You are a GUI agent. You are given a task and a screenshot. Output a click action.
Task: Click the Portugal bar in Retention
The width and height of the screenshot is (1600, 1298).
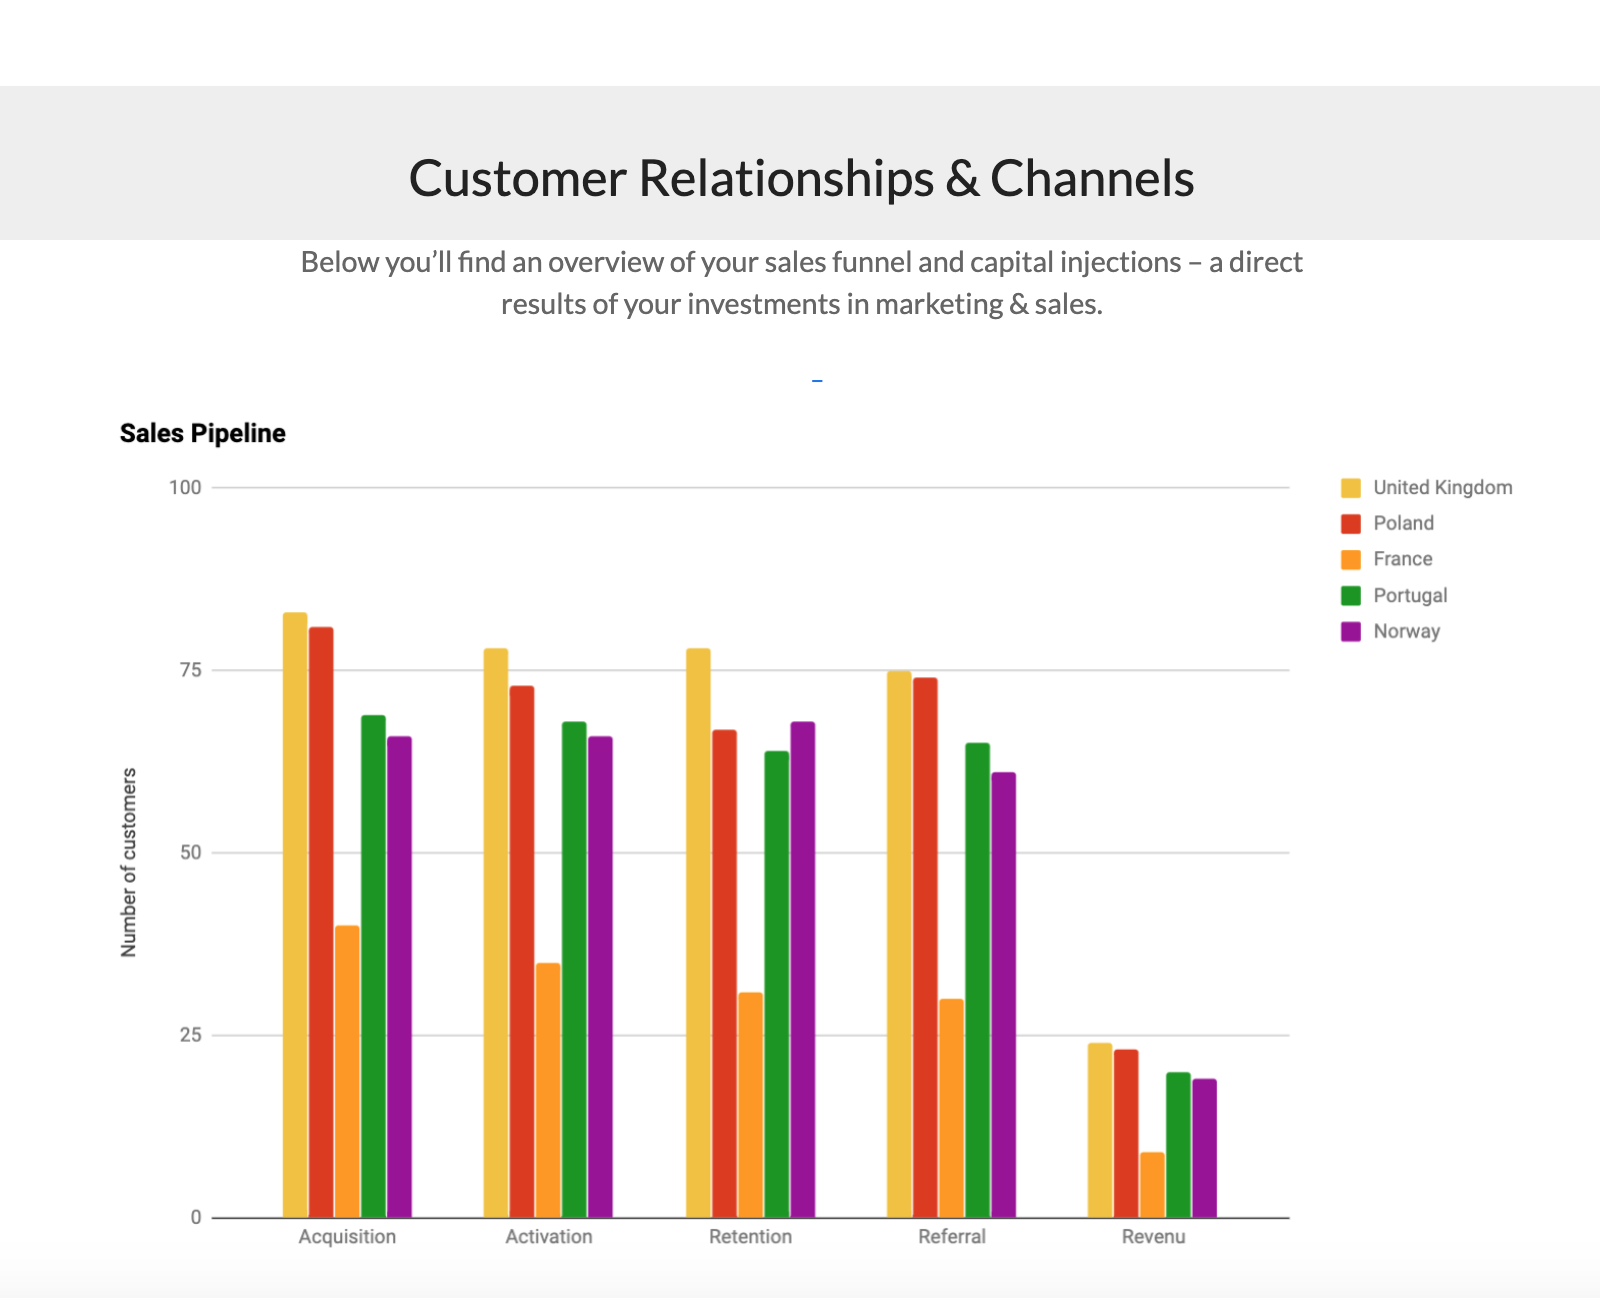coord(776,984)
